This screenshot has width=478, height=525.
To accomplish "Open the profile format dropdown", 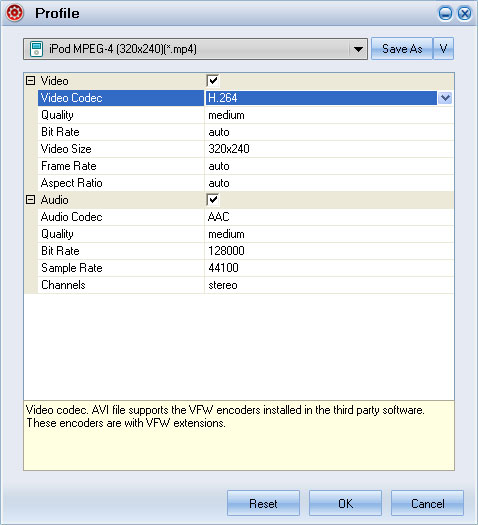I will pyautogui.click(x=358, y=49).
